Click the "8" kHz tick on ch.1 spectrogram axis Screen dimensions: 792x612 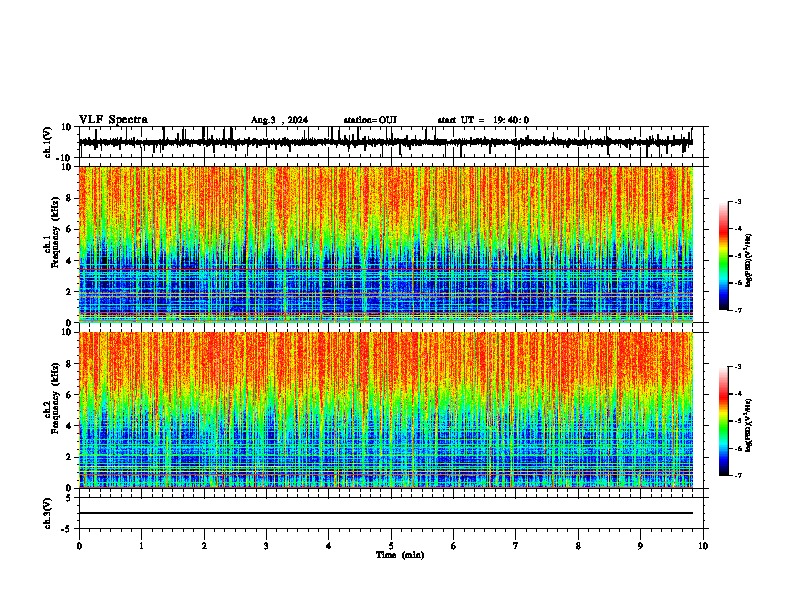(x=69, y=198)
